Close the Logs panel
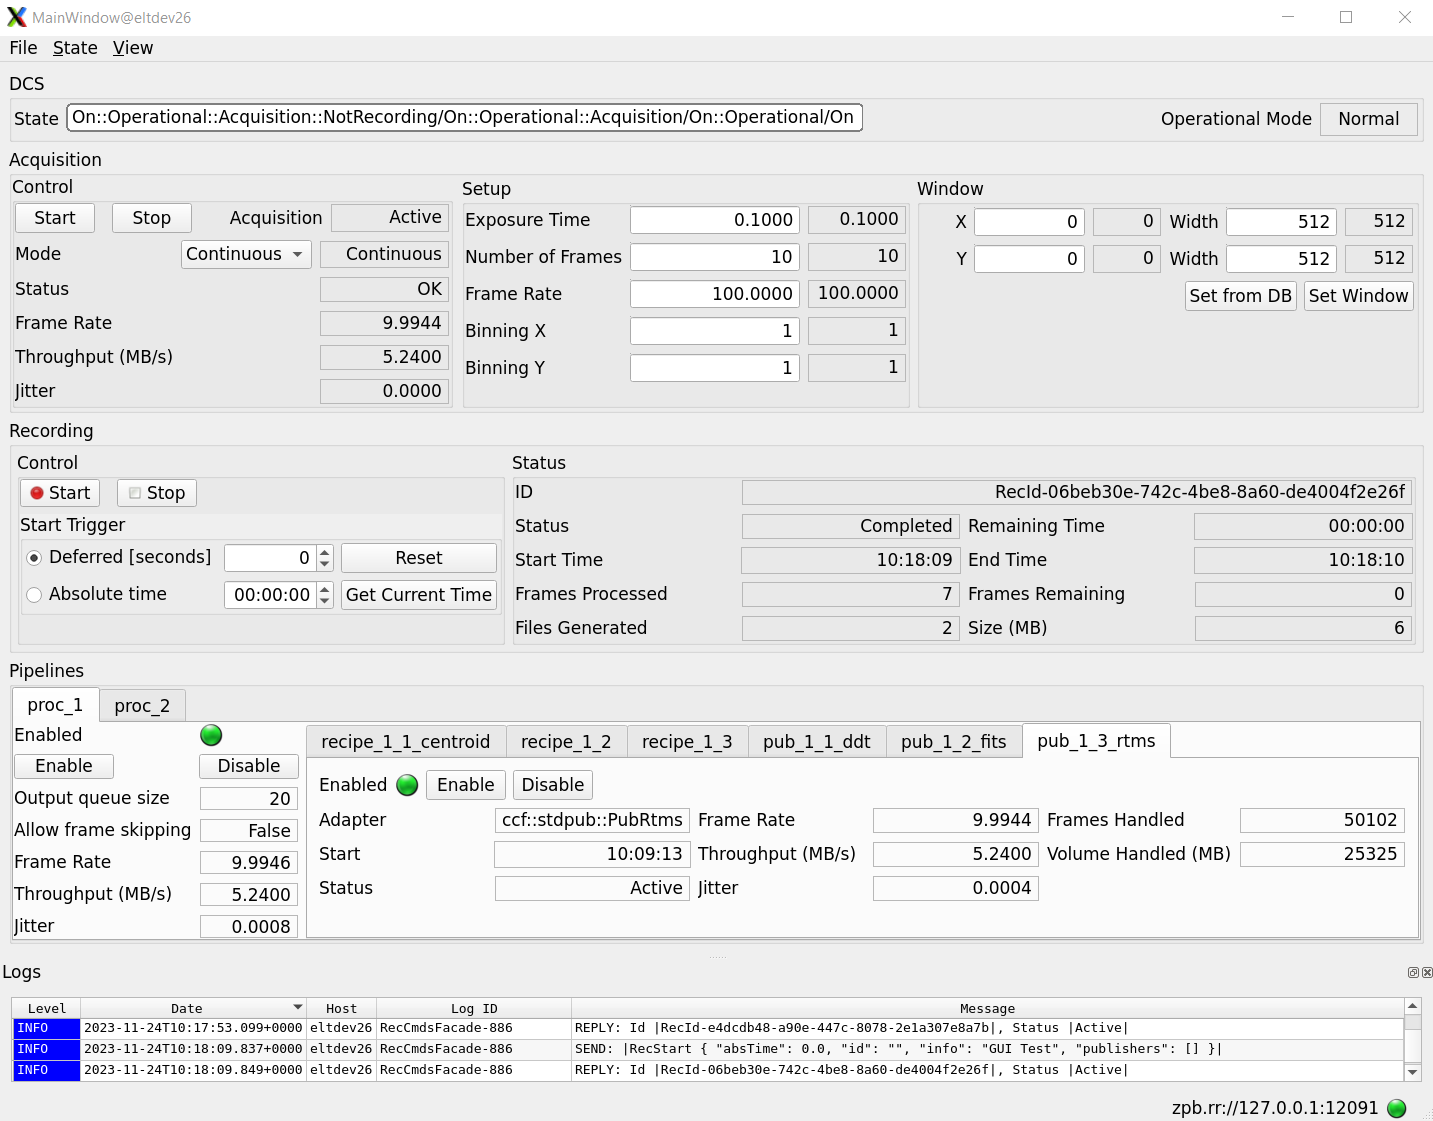The width and height of the screenshot is (1433, 1121). [1427, 972]
